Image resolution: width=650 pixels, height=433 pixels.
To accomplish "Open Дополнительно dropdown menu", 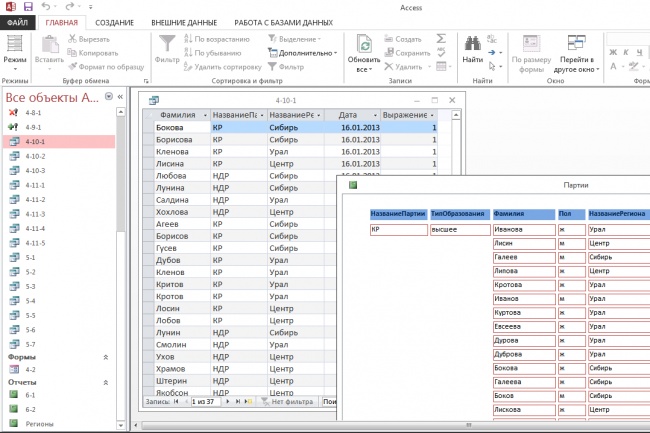I will (303, 53).
